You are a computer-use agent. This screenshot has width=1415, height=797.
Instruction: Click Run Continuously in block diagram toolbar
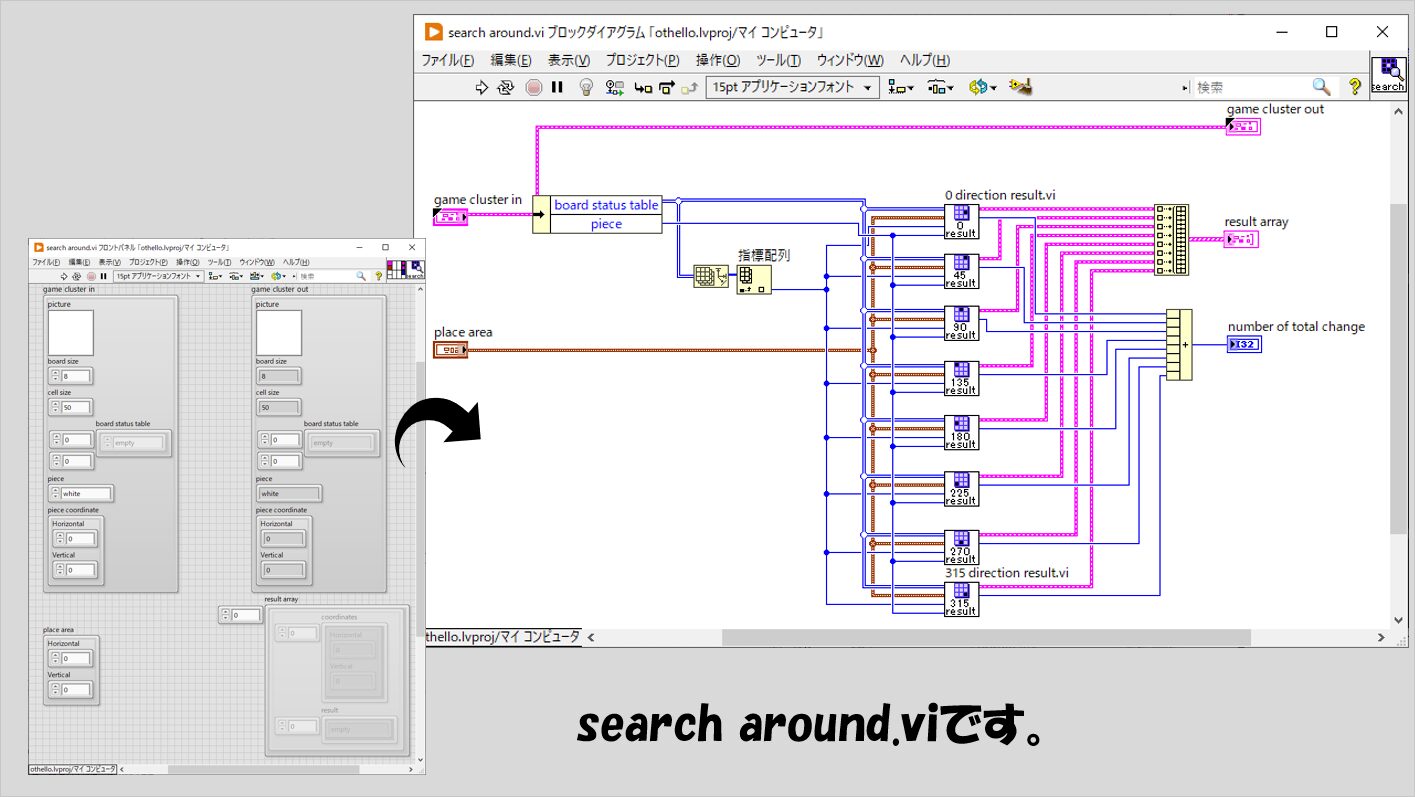pos(506,87)
